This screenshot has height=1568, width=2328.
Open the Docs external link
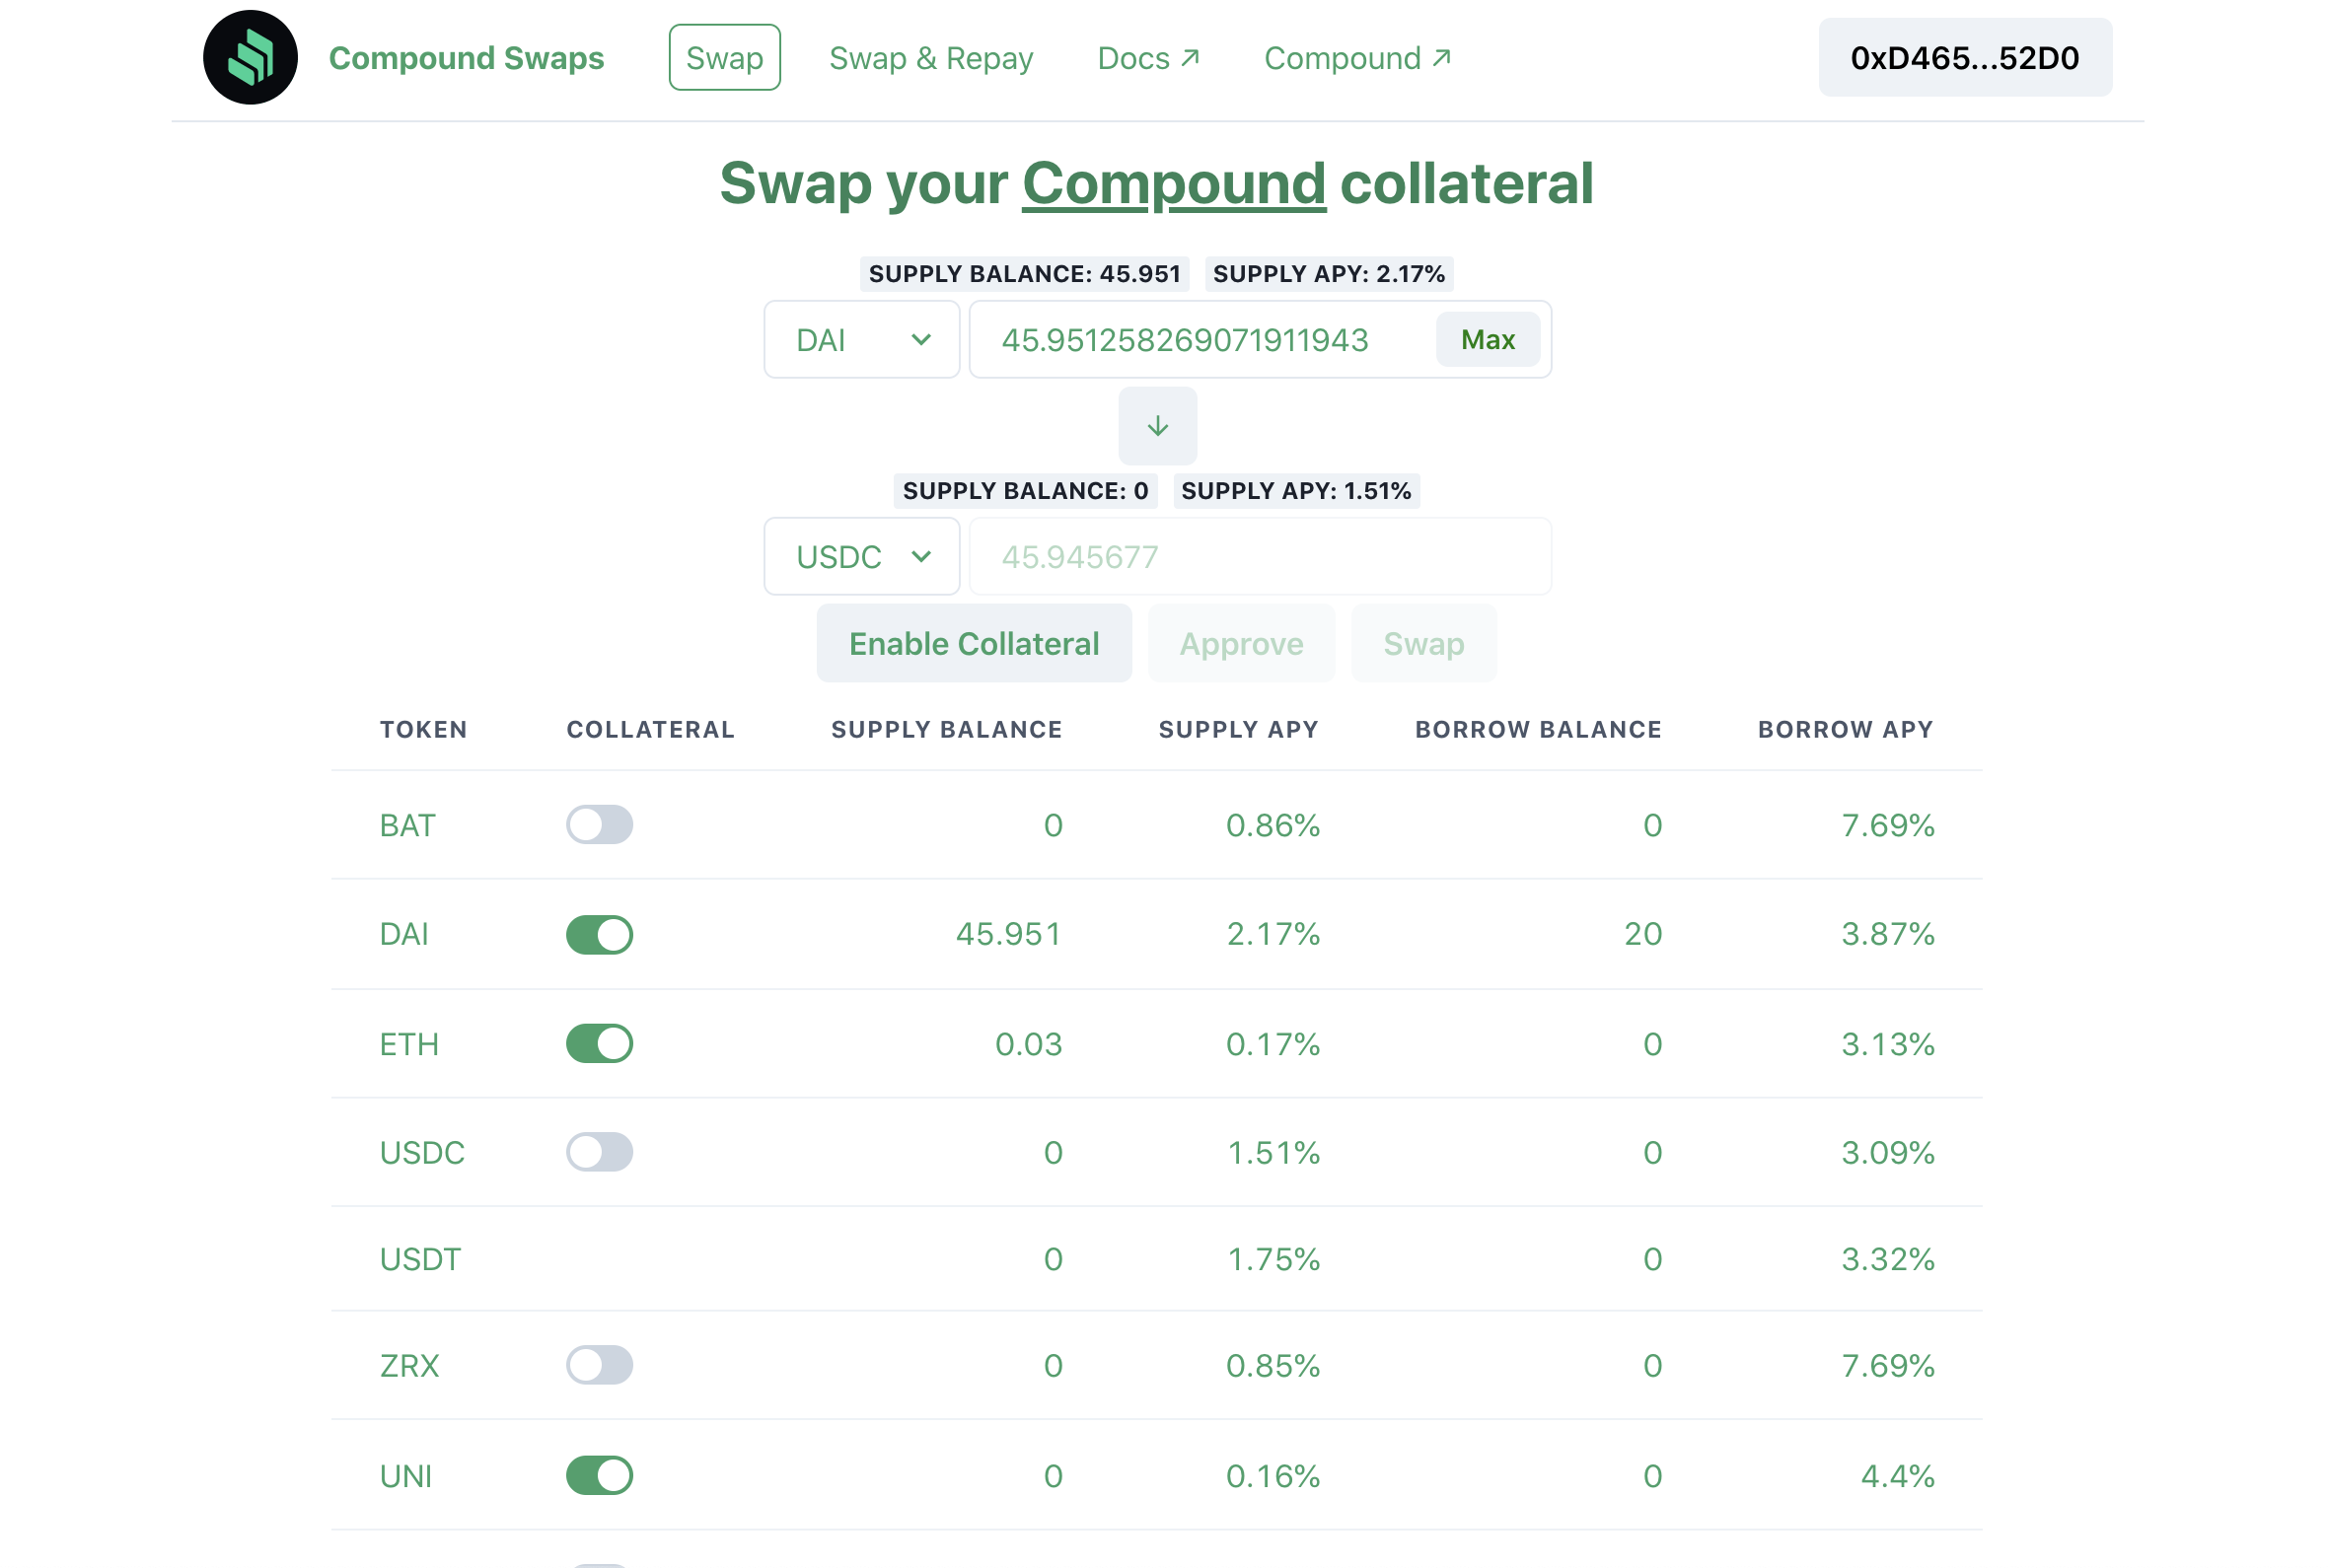[x=1148, y=58]
